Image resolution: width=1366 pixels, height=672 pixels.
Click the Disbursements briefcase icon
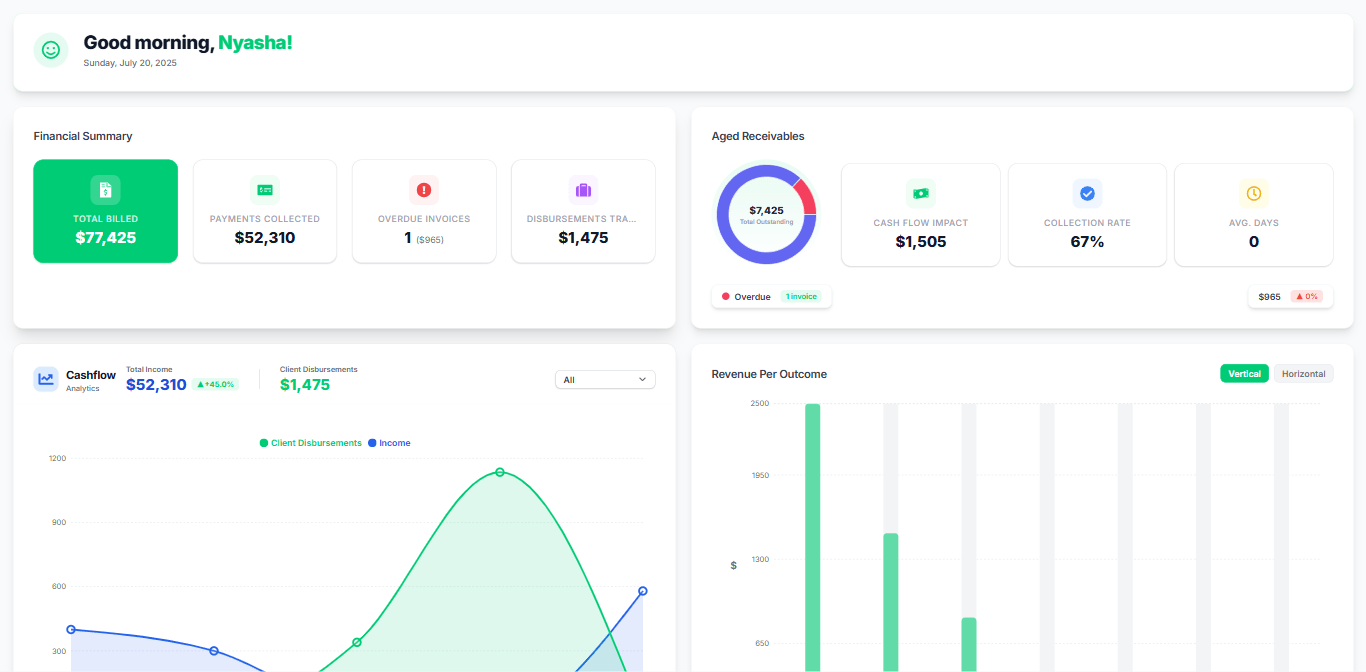coord(582,189)
